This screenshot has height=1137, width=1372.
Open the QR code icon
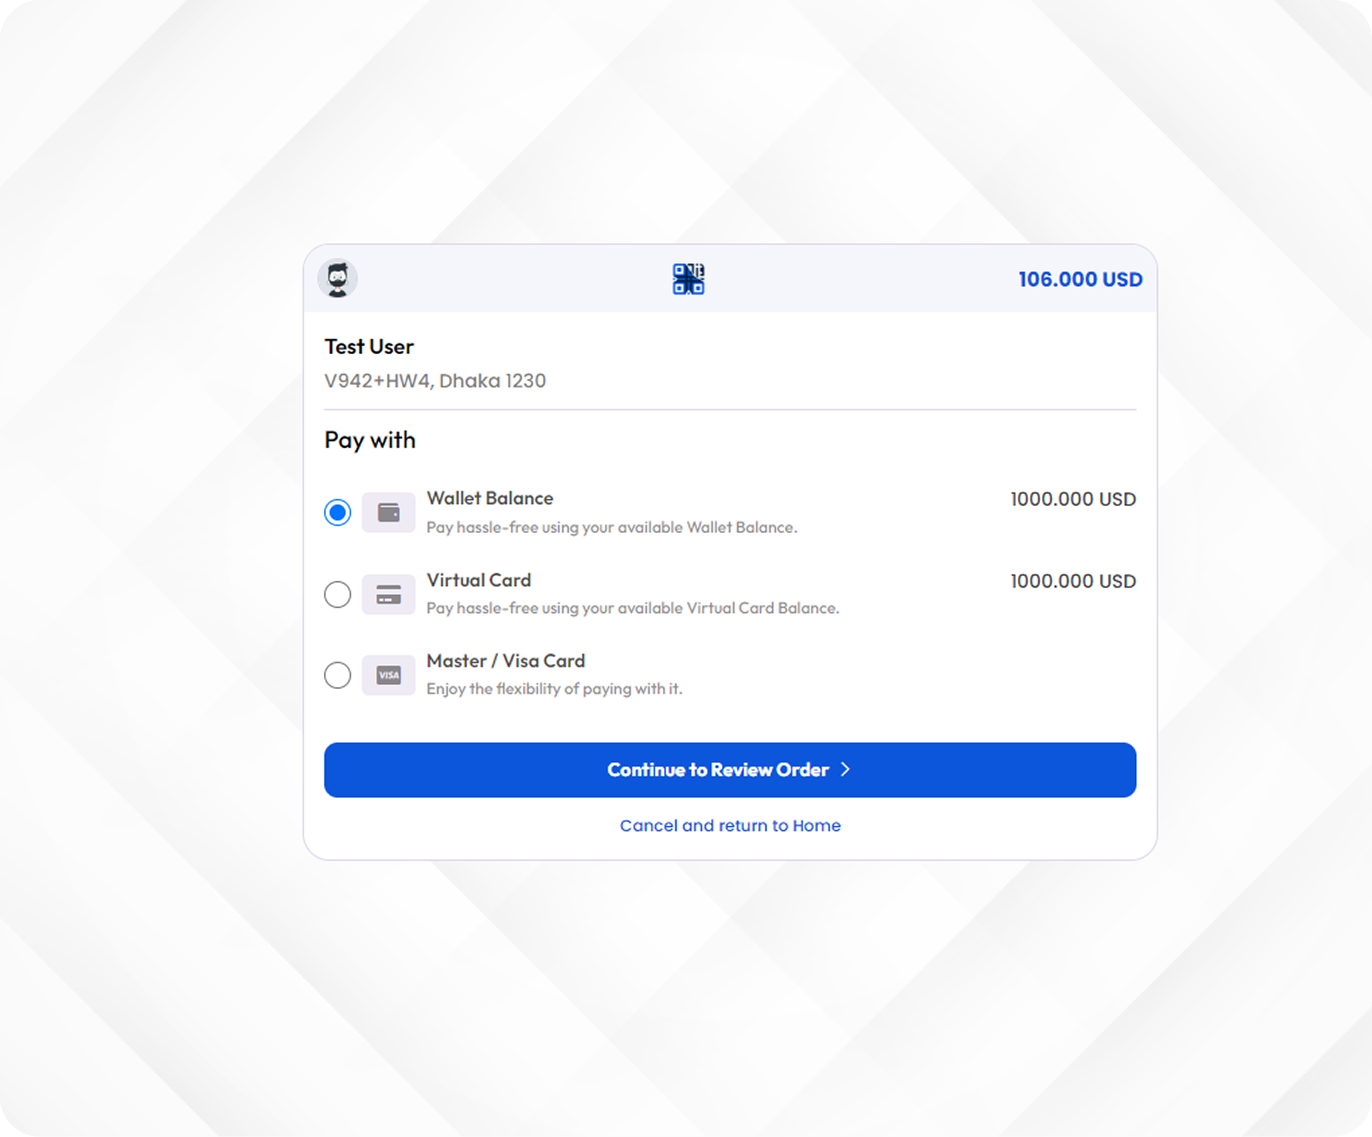coord(688,279)
